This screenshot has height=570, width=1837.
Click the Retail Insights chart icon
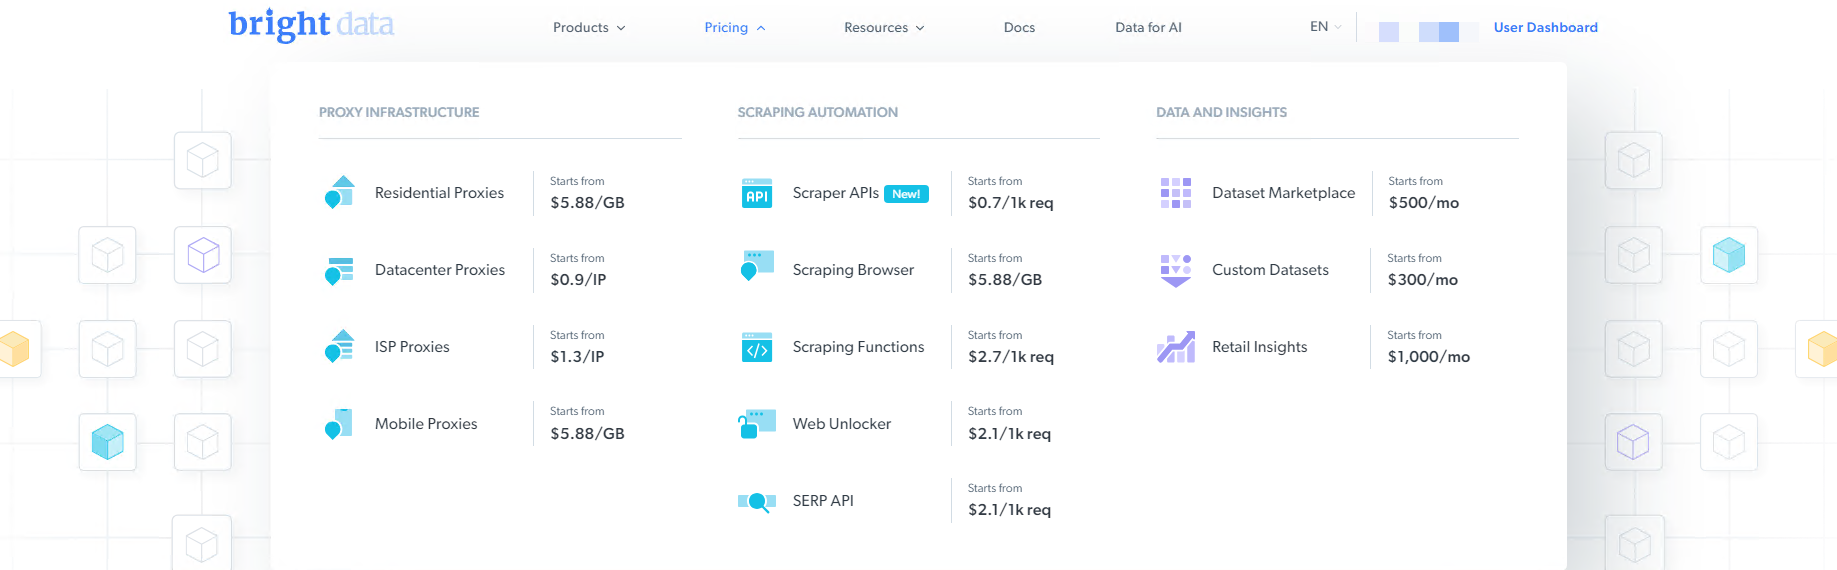click(1176, 347)
